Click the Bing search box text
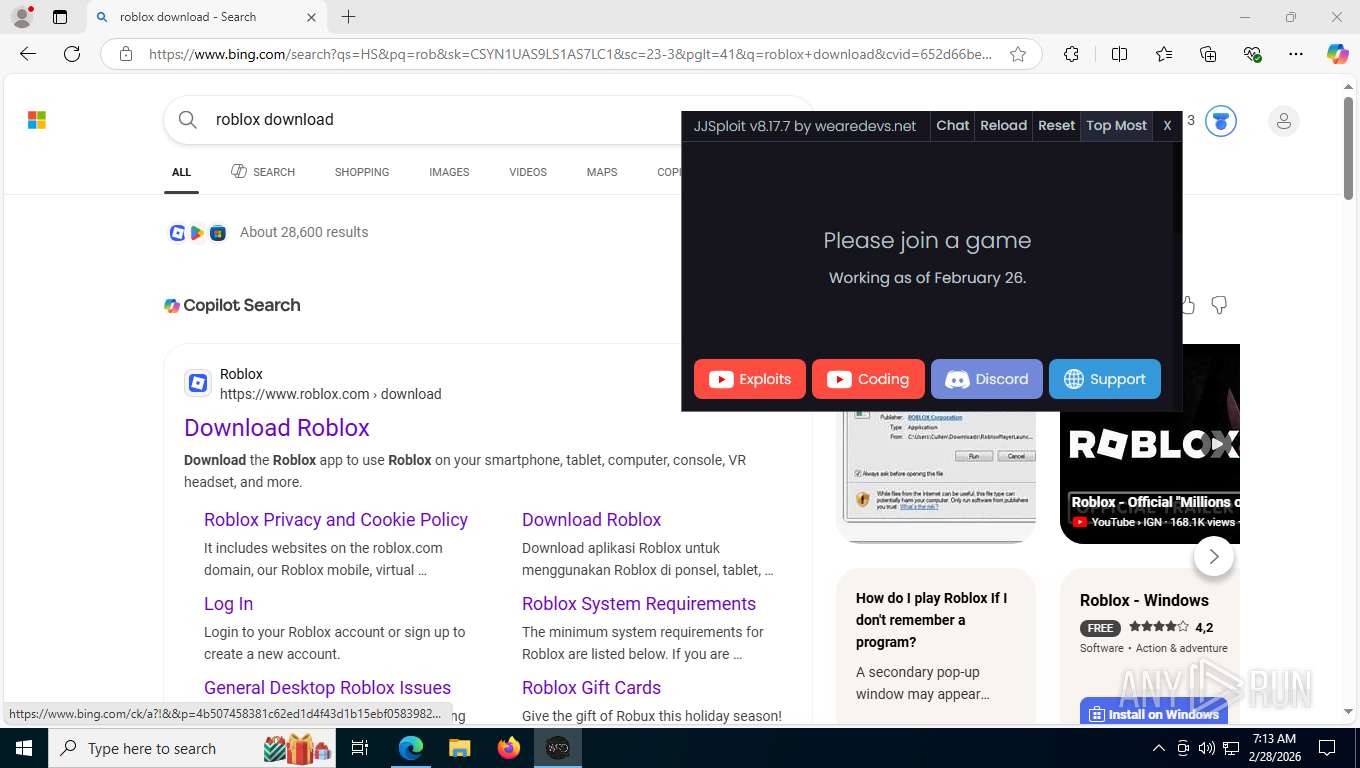 point(275,119)
